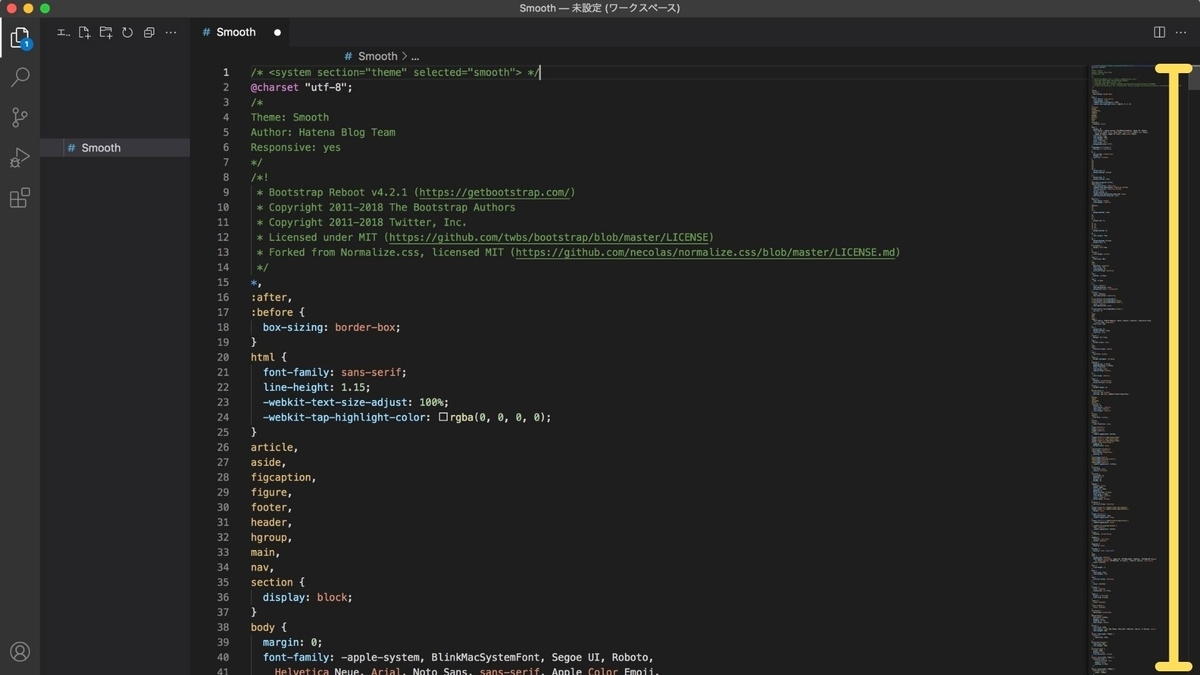Close the unsaved Smooth tab via dot
1200x675 pixels.
[x=277, y=32]
